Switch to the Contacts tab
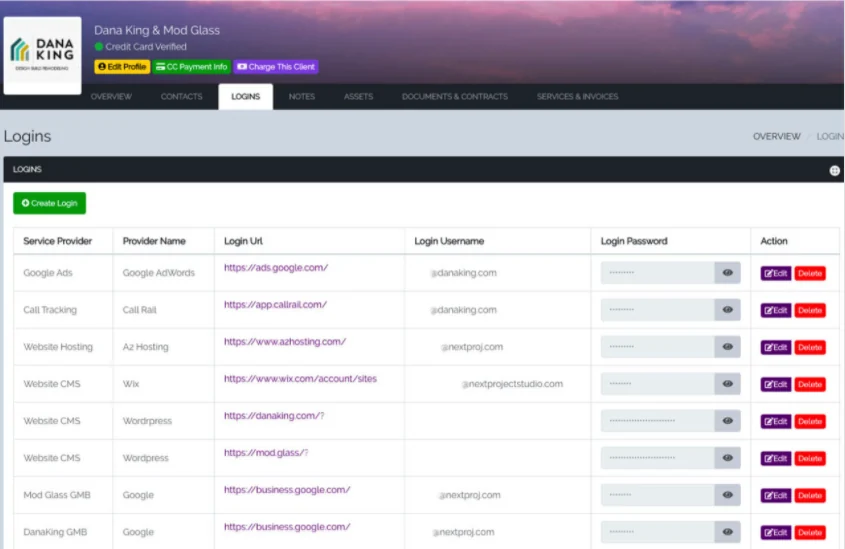The height and width of the screenshot is (549, 845). [x=182, y=96]
